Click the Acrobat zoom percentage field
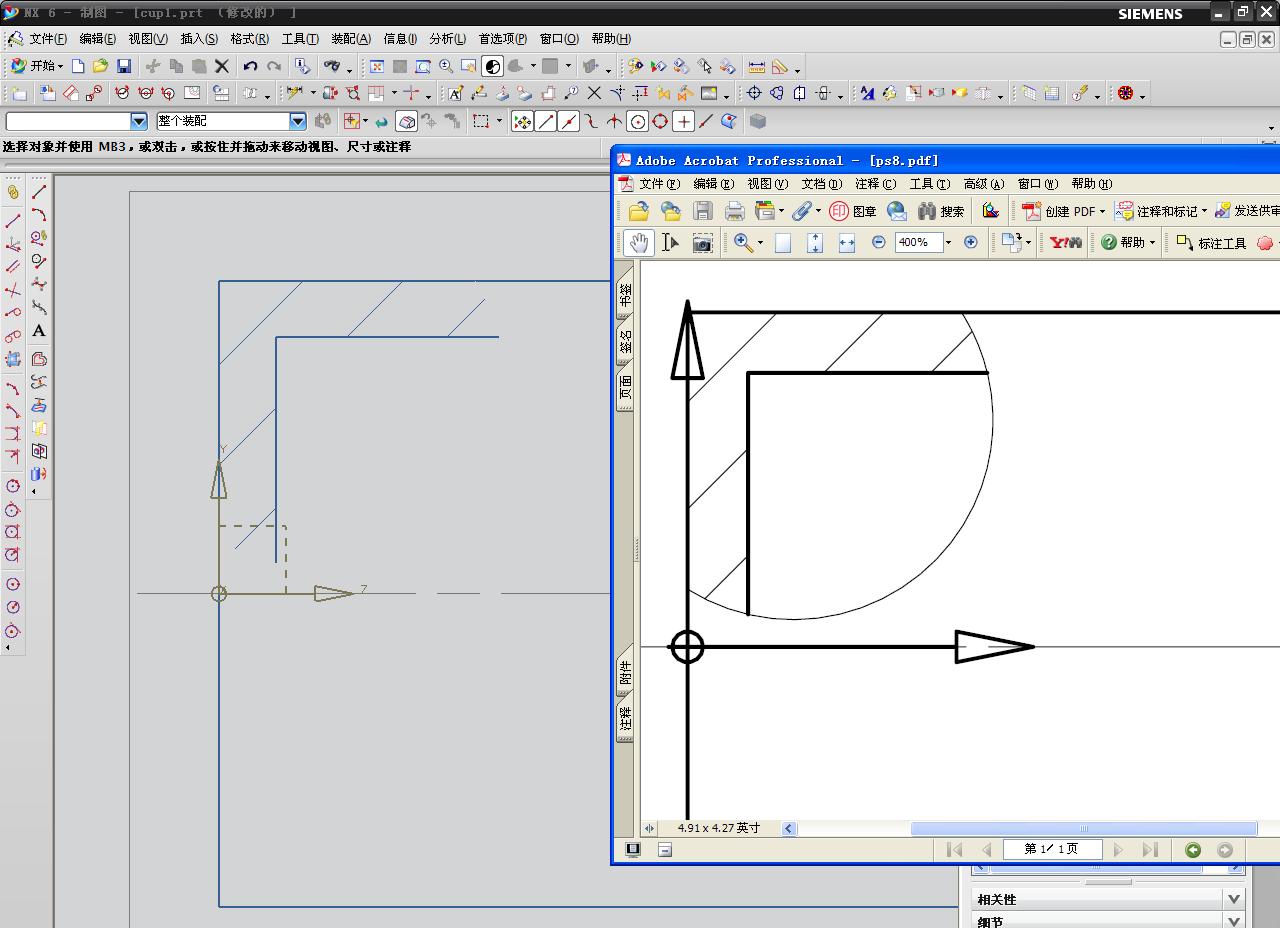 (x=918, y=242)
